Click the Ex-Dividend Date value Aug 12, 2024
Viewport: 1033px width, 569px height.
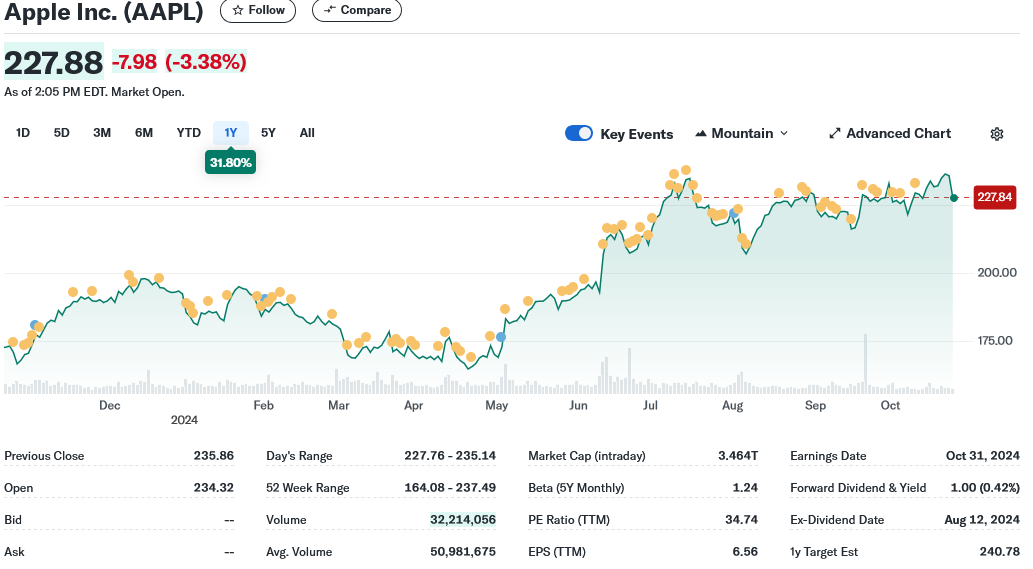point(982,520)
